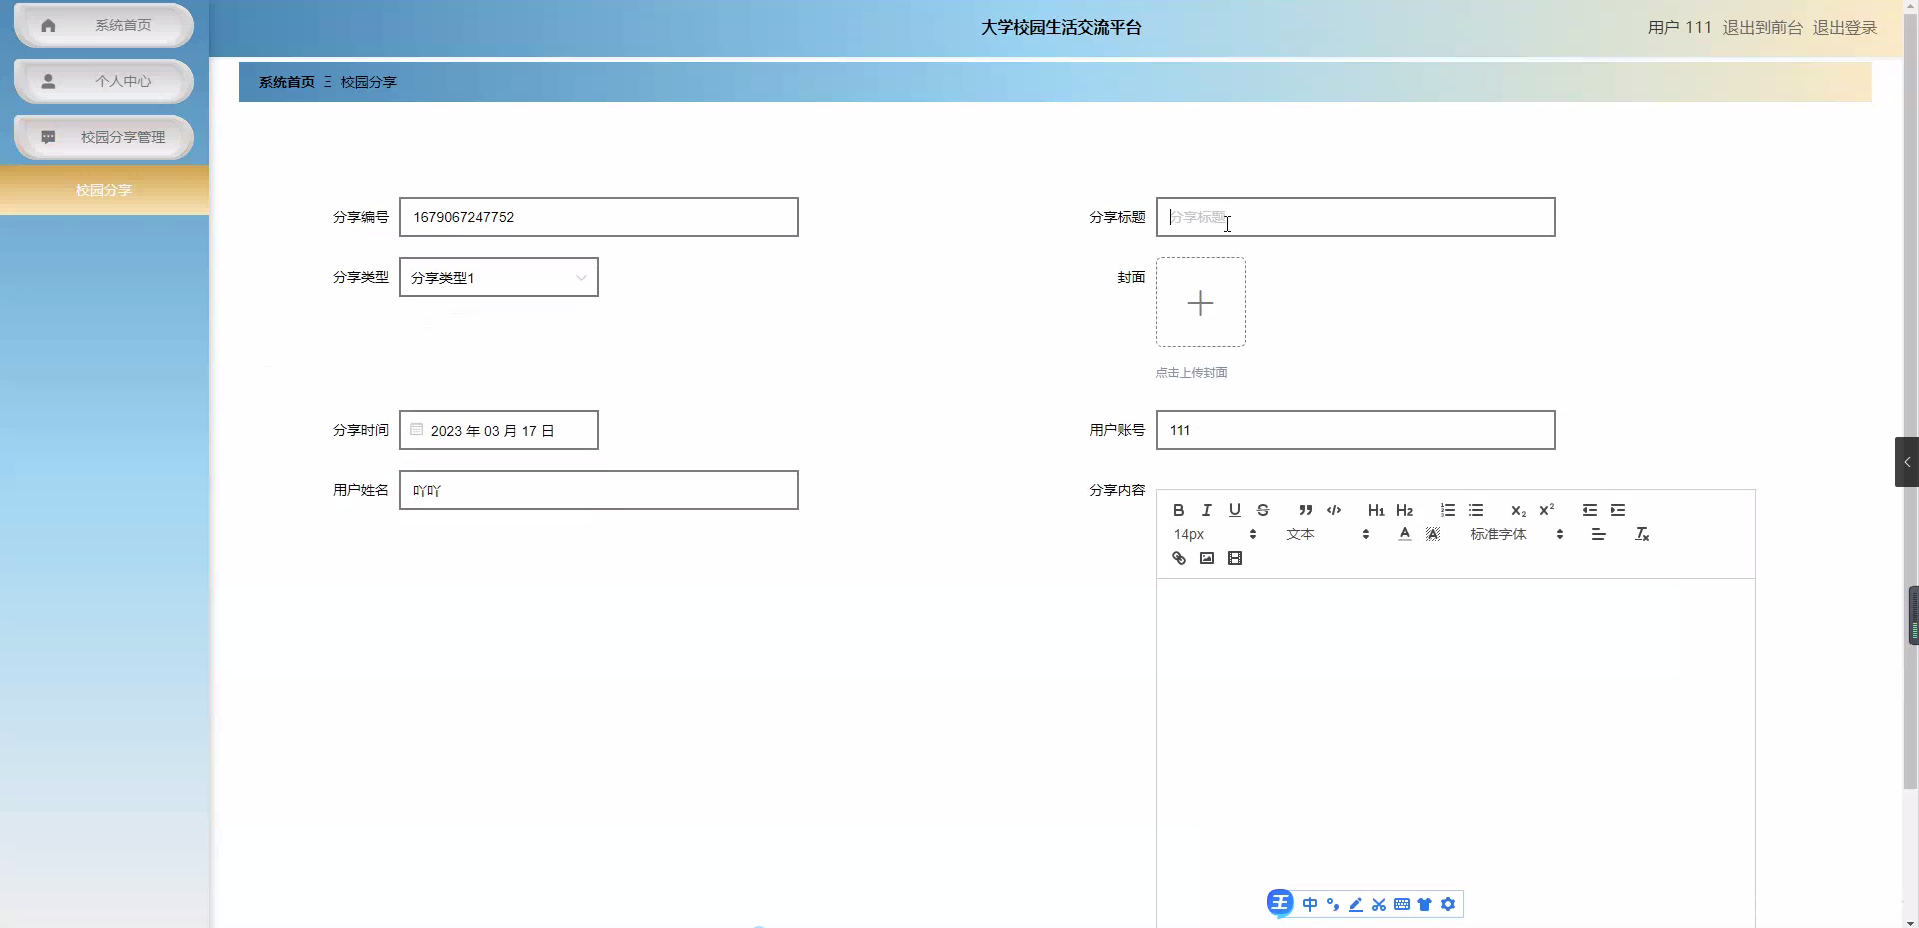Insert a video into the editor
1919x928 pixels.
point(1235,558)
